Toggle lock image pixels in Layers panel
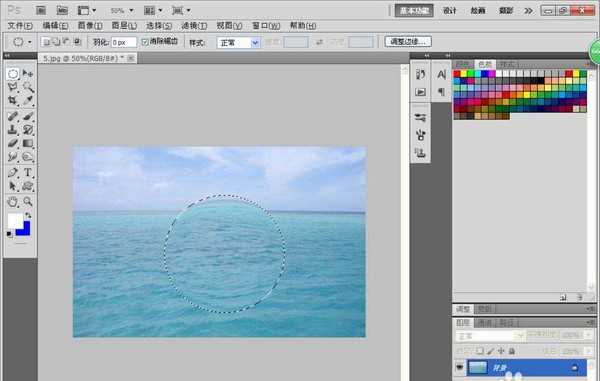Viewport: 600px width, 381px height. (x=490, y=351)
